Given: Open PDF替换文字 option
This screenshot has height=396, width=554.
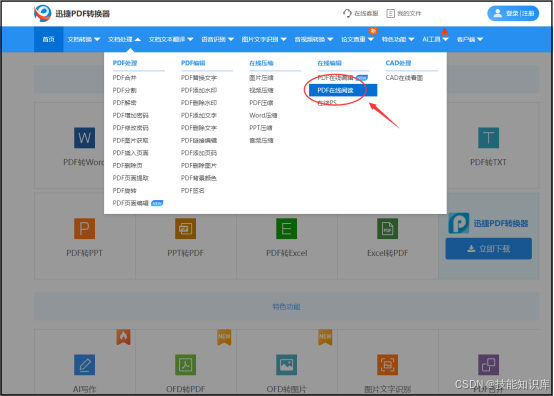Looking at the screenshot, I should click(199, 78).
